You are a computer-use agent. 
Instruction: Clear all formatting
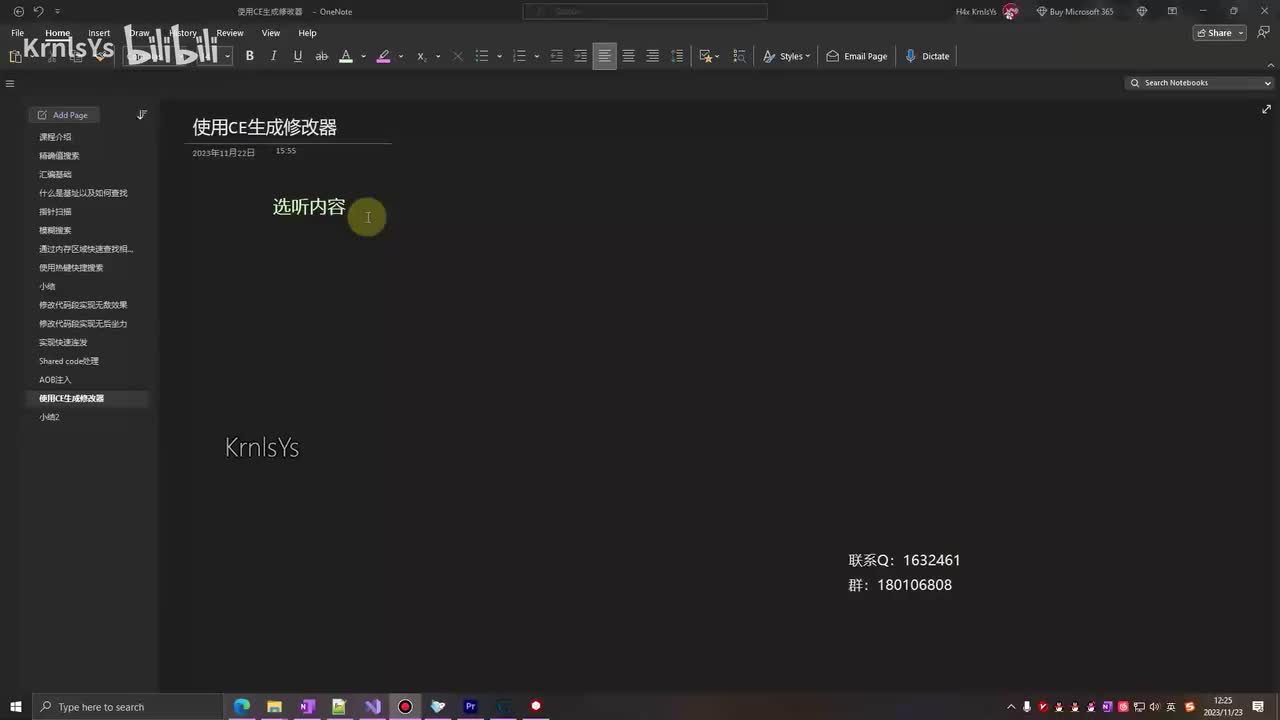(458, 56)
